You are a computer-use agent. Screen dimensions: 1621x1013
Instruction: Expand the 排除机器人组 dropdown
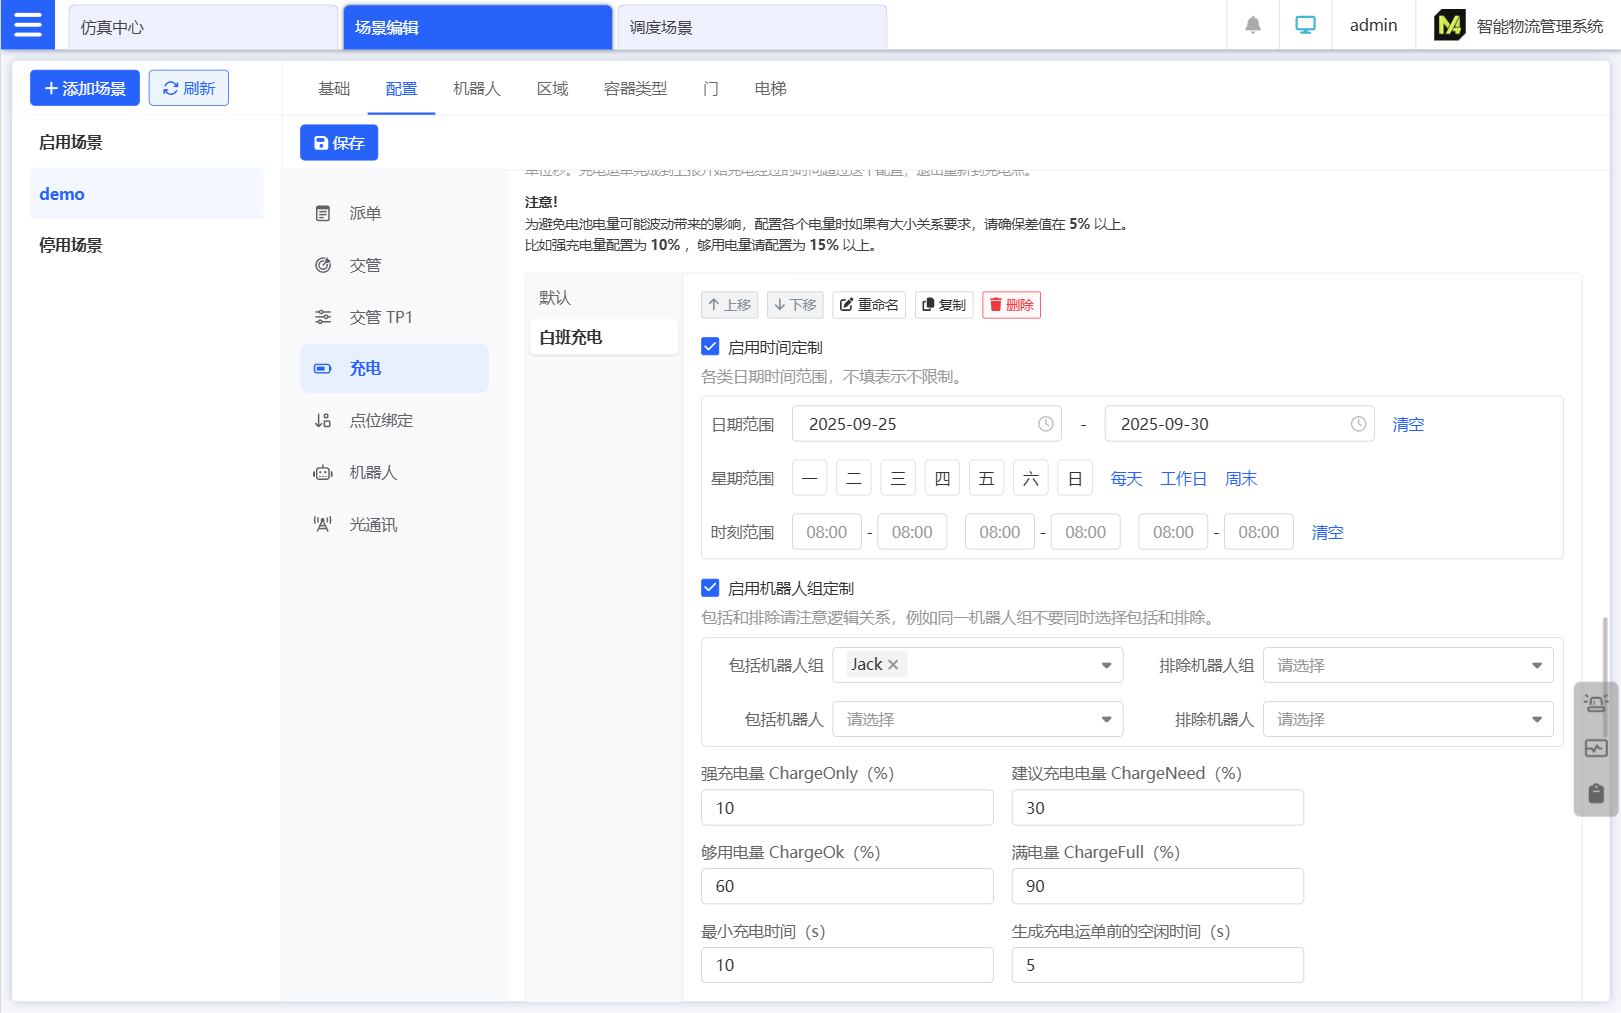point(1407,665)
